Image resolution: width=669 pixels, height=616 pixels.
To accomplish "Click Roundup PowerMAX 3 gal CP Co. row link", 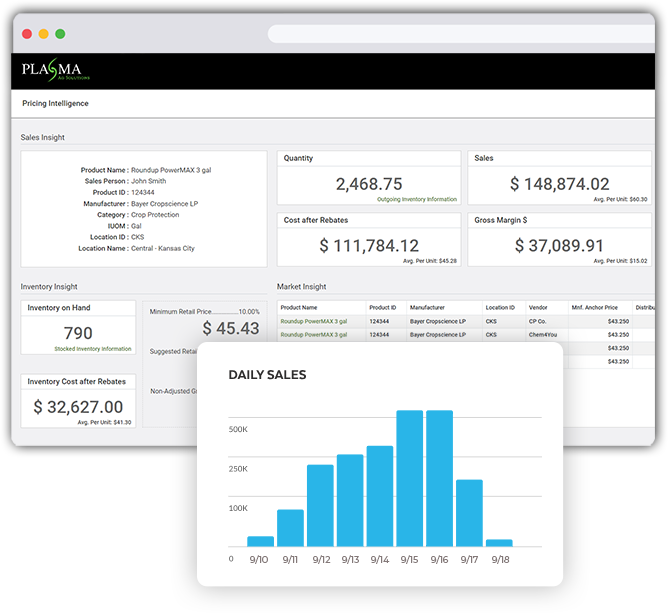I will click(x=314, y=321).
